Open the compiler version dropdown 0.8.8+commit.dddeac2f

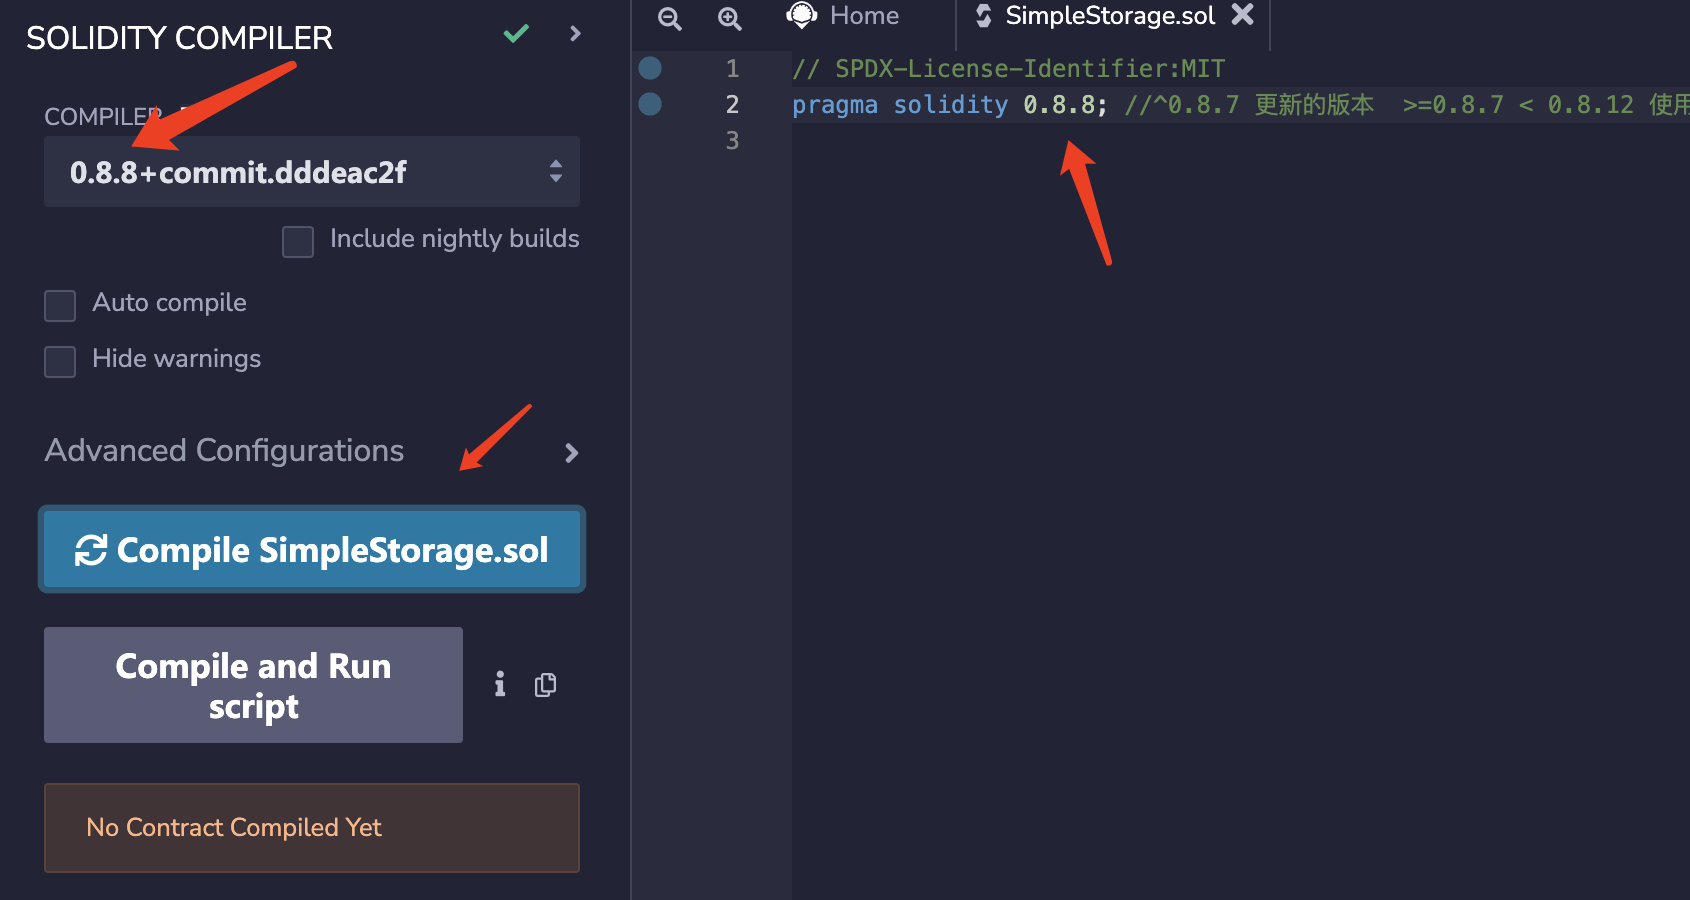pyautogui.click(x=312, y=172)
